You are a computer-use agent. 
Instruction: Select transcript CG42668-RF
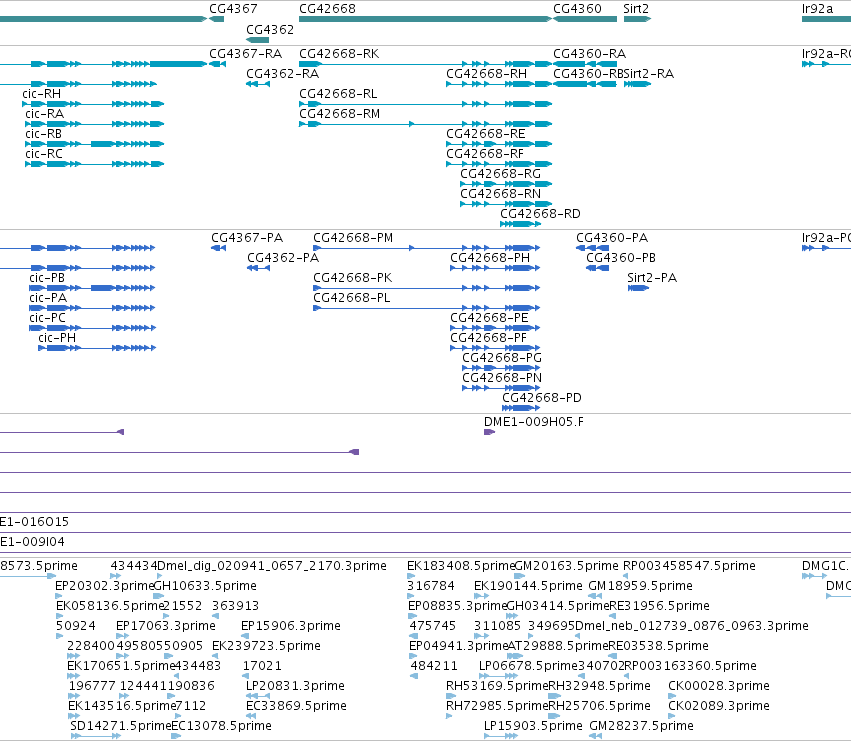tap(485, 154)
